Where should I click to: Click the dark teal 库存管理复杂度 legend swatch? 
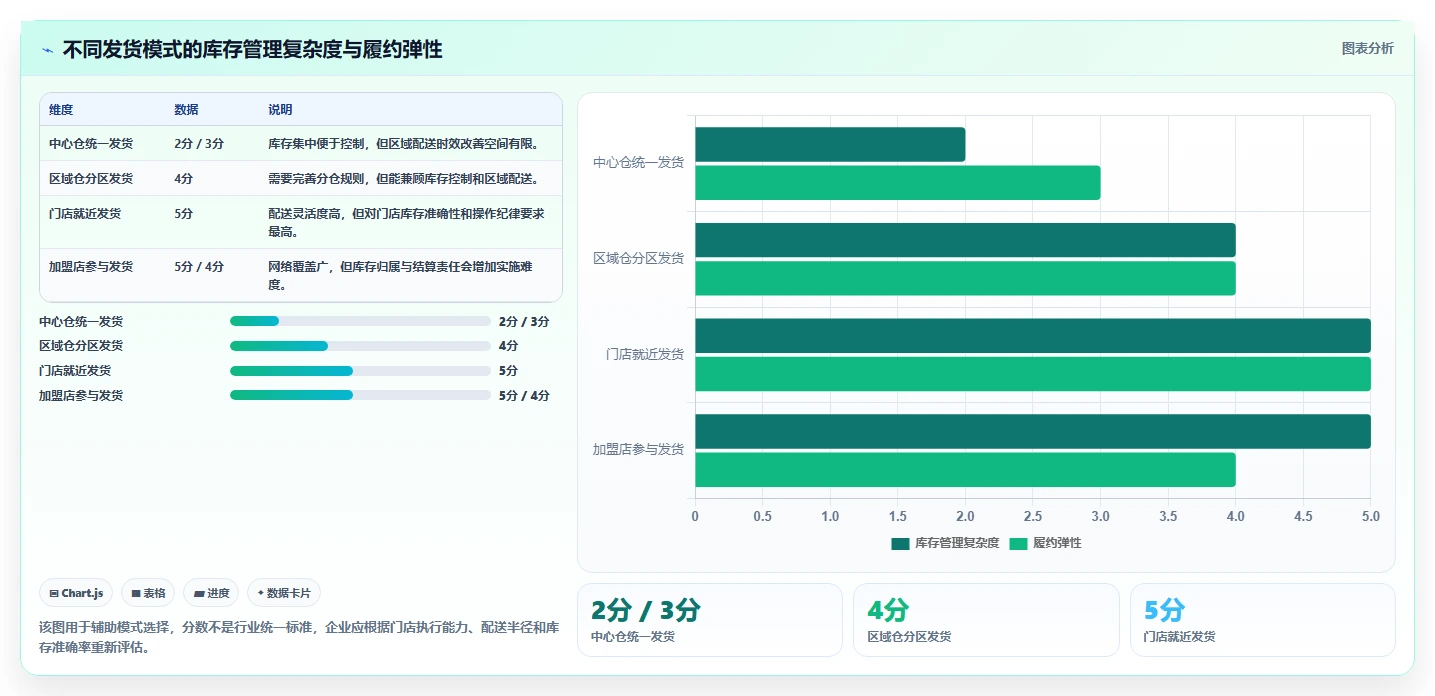(x=900, y=543)
